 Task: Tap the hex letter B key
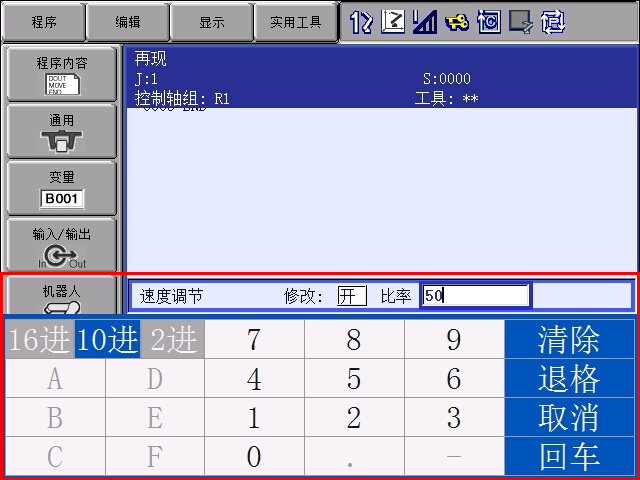tap(55, 417)
